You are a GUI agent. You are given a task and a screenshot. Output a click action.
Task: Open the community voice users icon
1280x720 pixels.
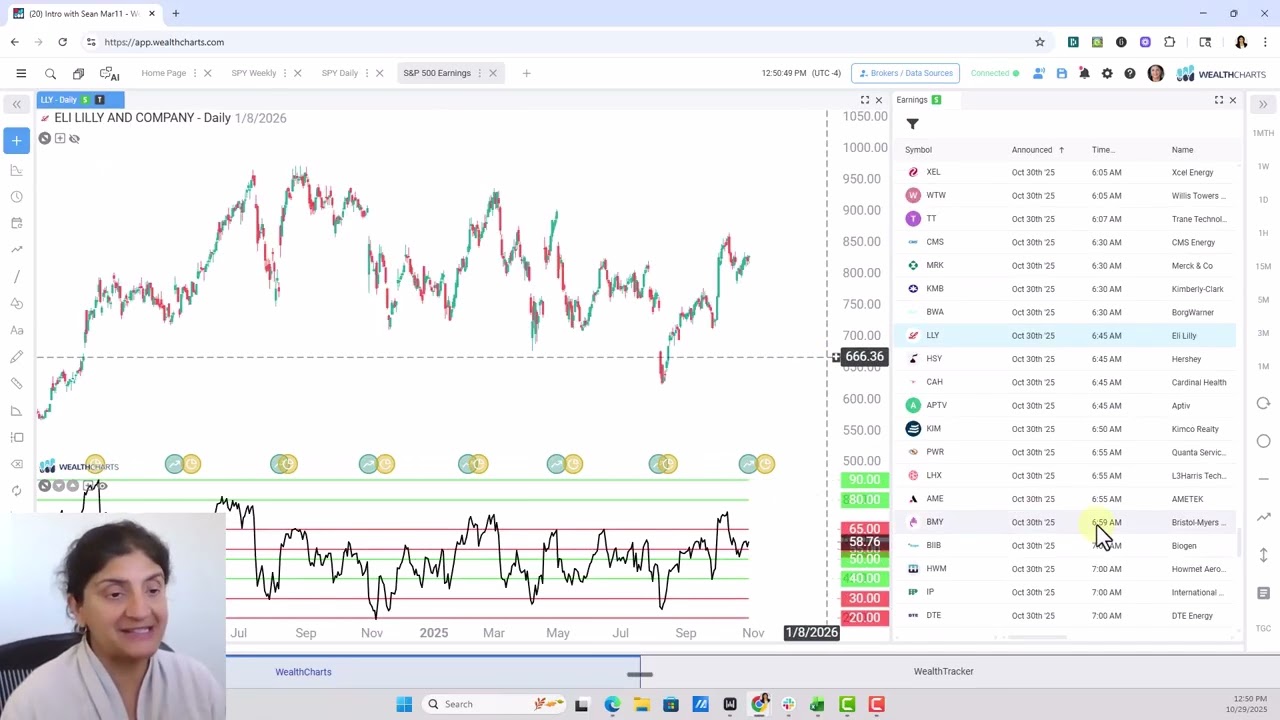point(1039,73)
